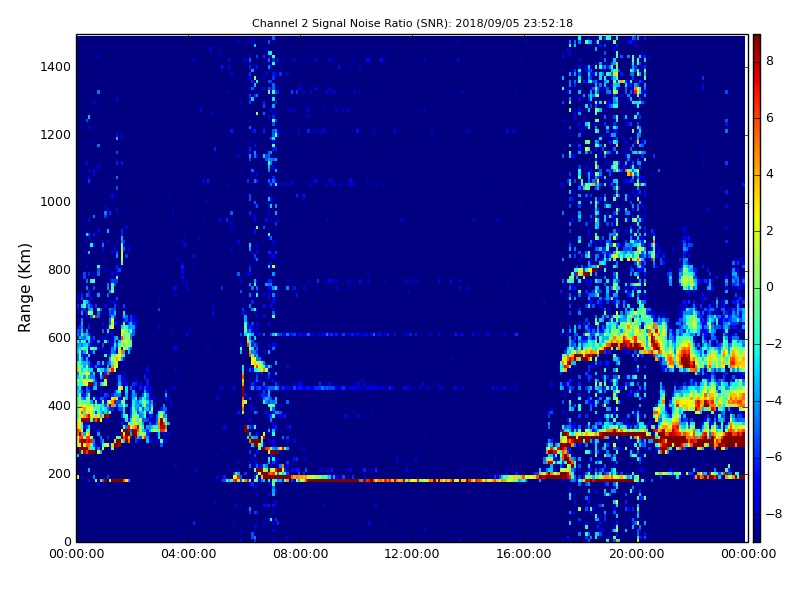Click the 12:00:00 time axis label

coord(412,554)
